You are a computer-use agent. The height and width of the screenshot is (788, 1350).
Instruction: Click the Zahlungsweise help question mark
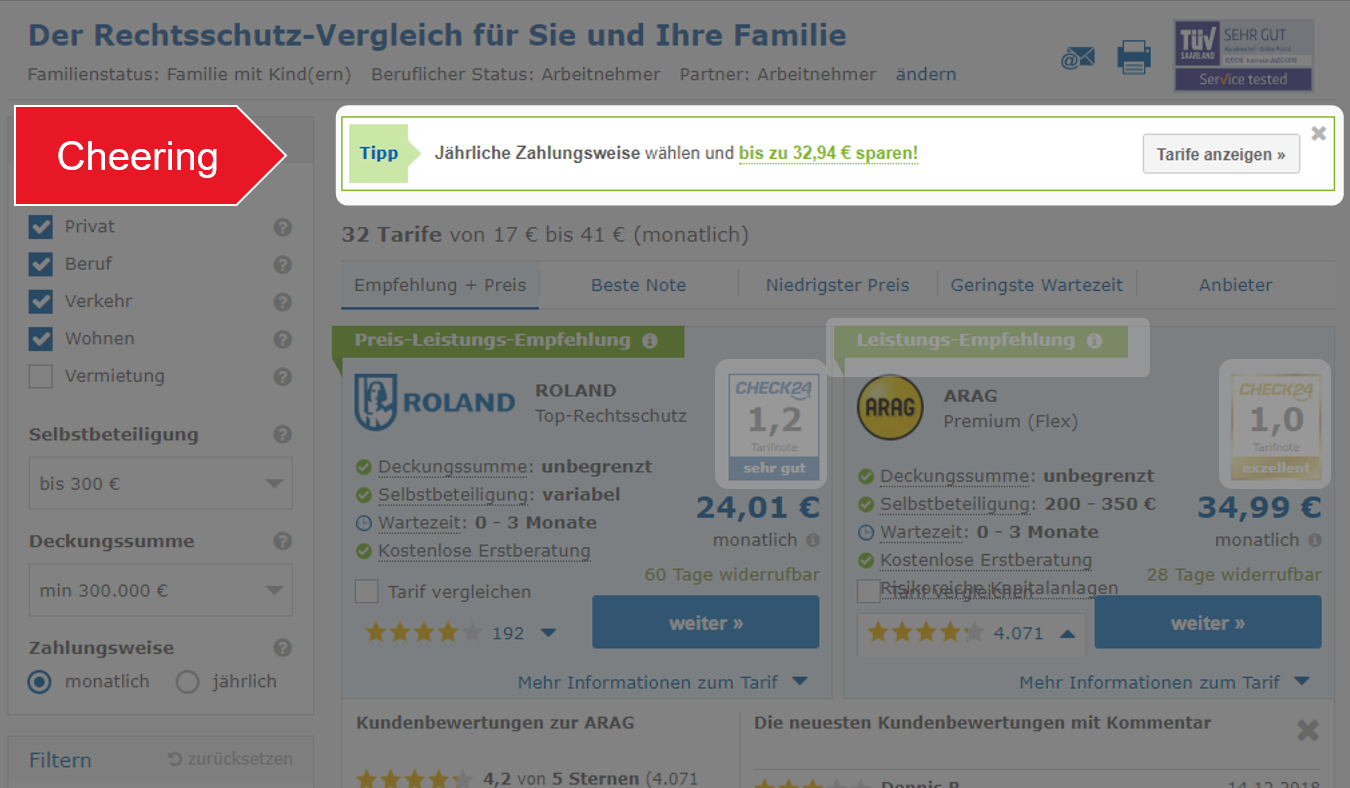click(x=283, y=648)
